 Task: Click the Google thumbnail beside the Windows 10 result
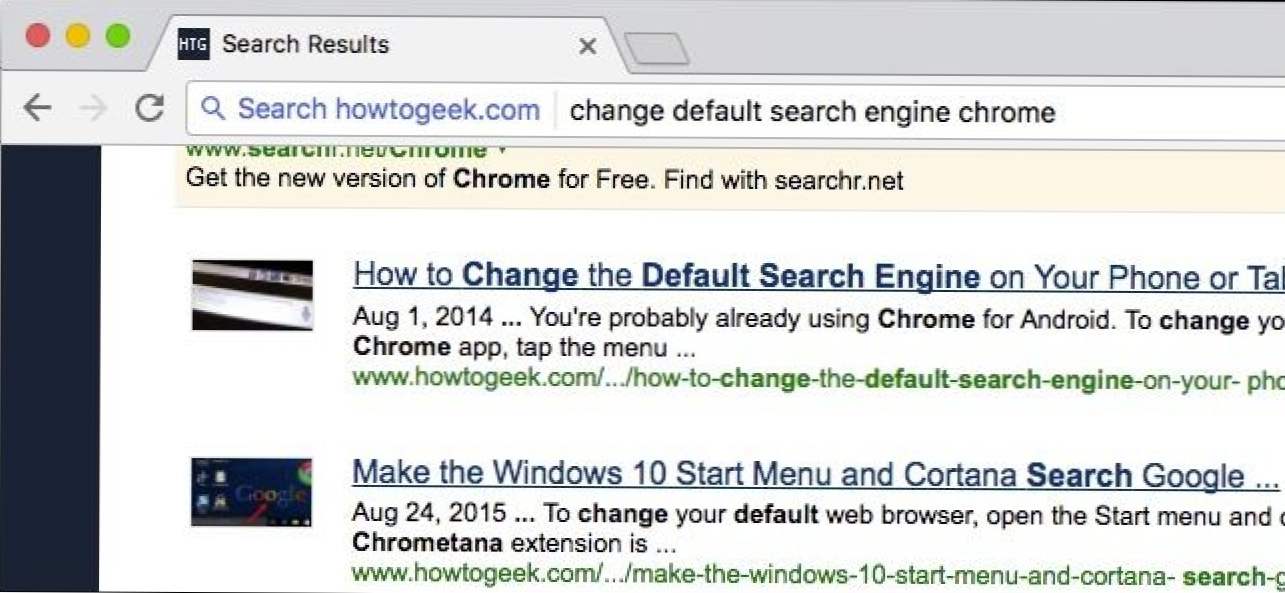point(252,492)
